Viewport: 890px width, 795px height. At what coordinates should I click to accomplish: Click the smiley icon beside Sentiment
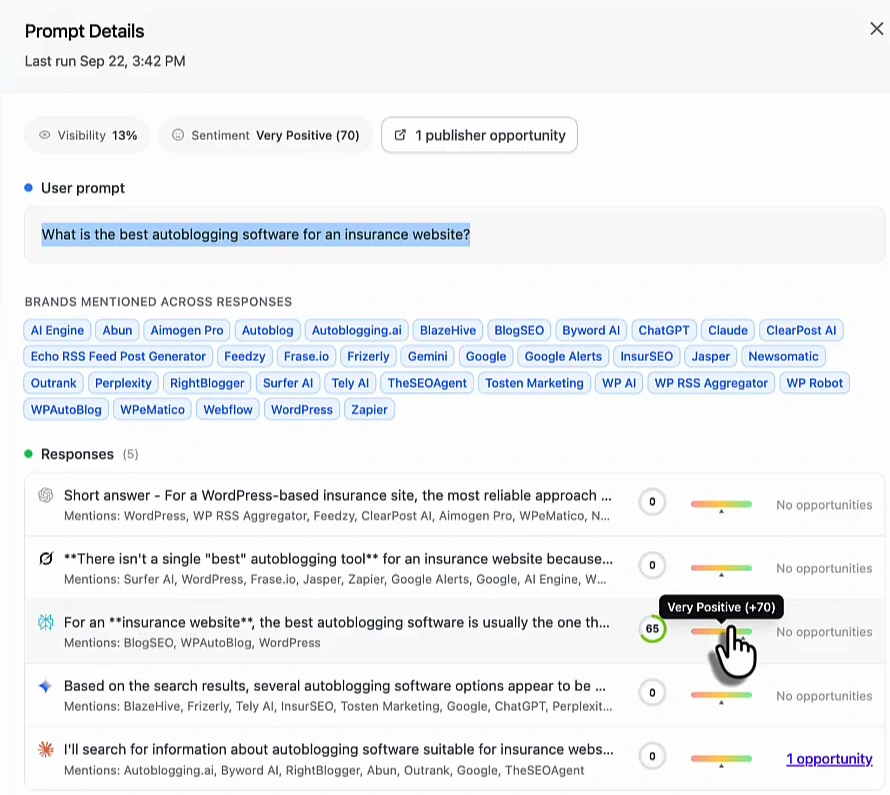178,135
